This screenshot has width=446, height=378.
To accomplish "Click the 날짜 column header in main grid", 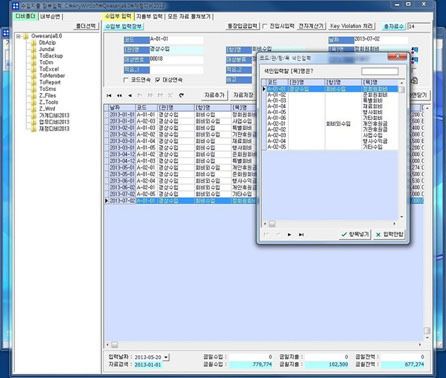I will tap(122, 108).
